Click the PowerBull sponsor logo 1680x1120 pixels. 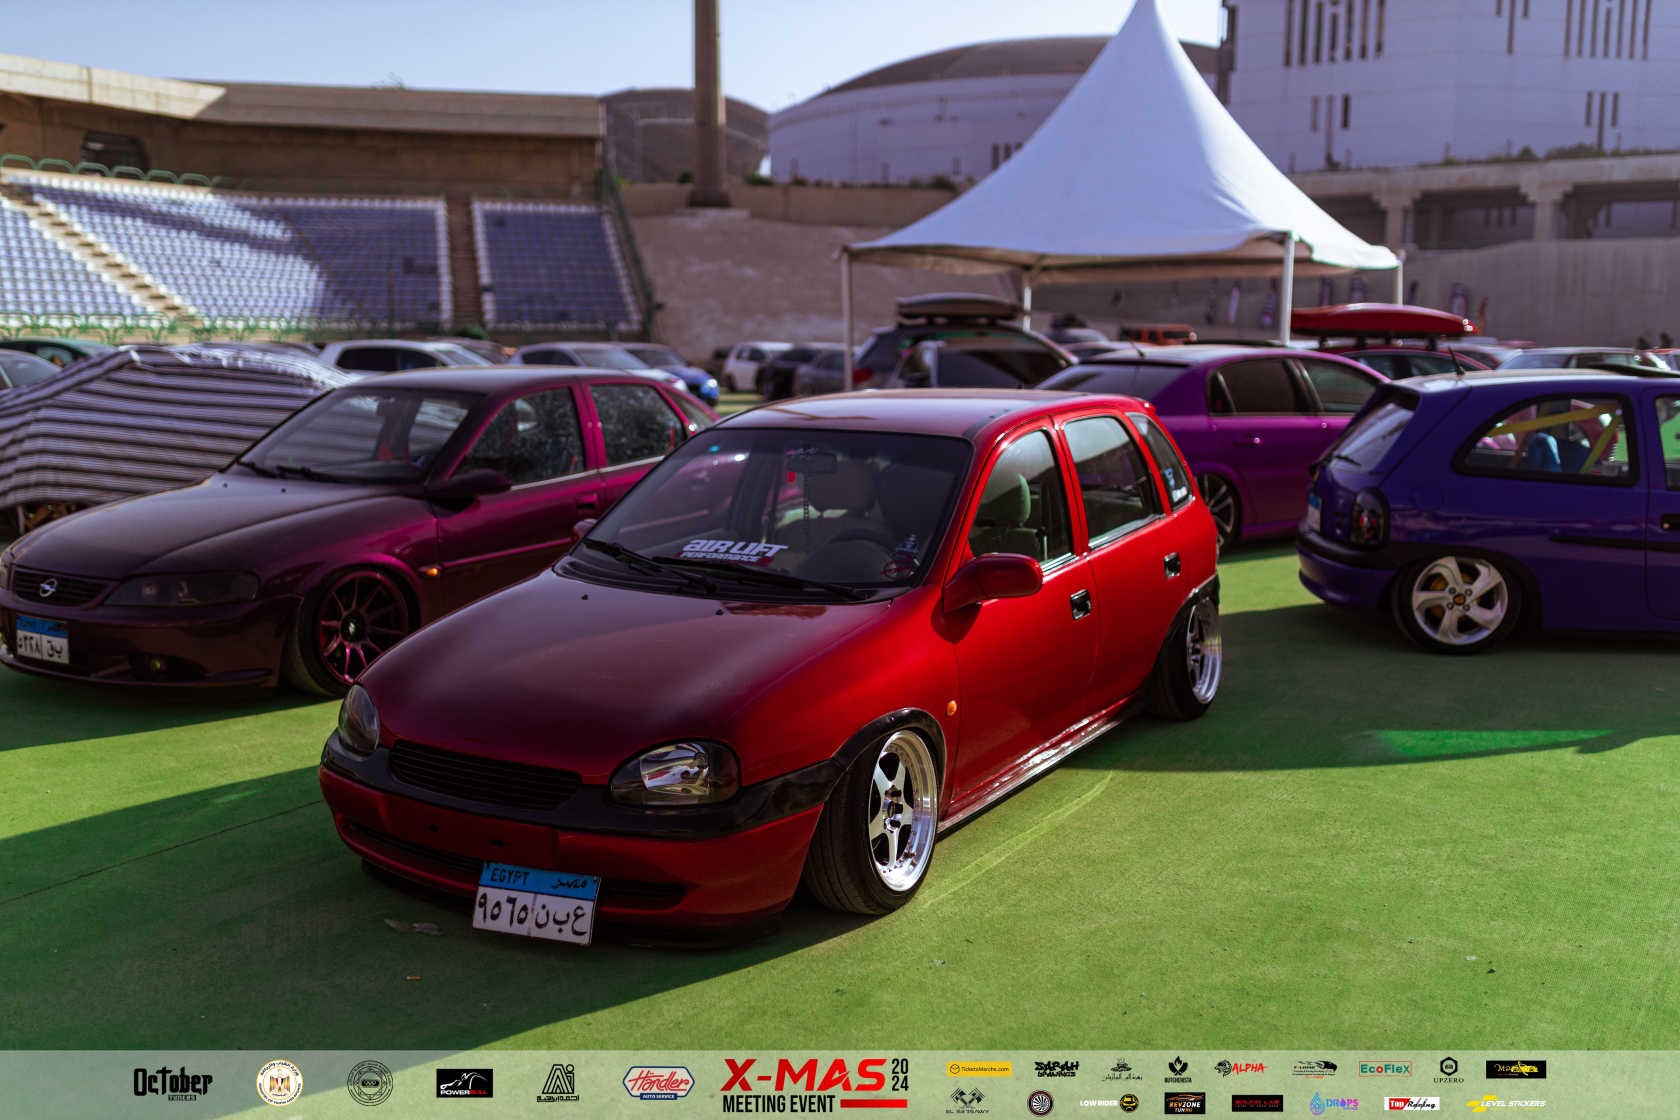[464, 1083]
